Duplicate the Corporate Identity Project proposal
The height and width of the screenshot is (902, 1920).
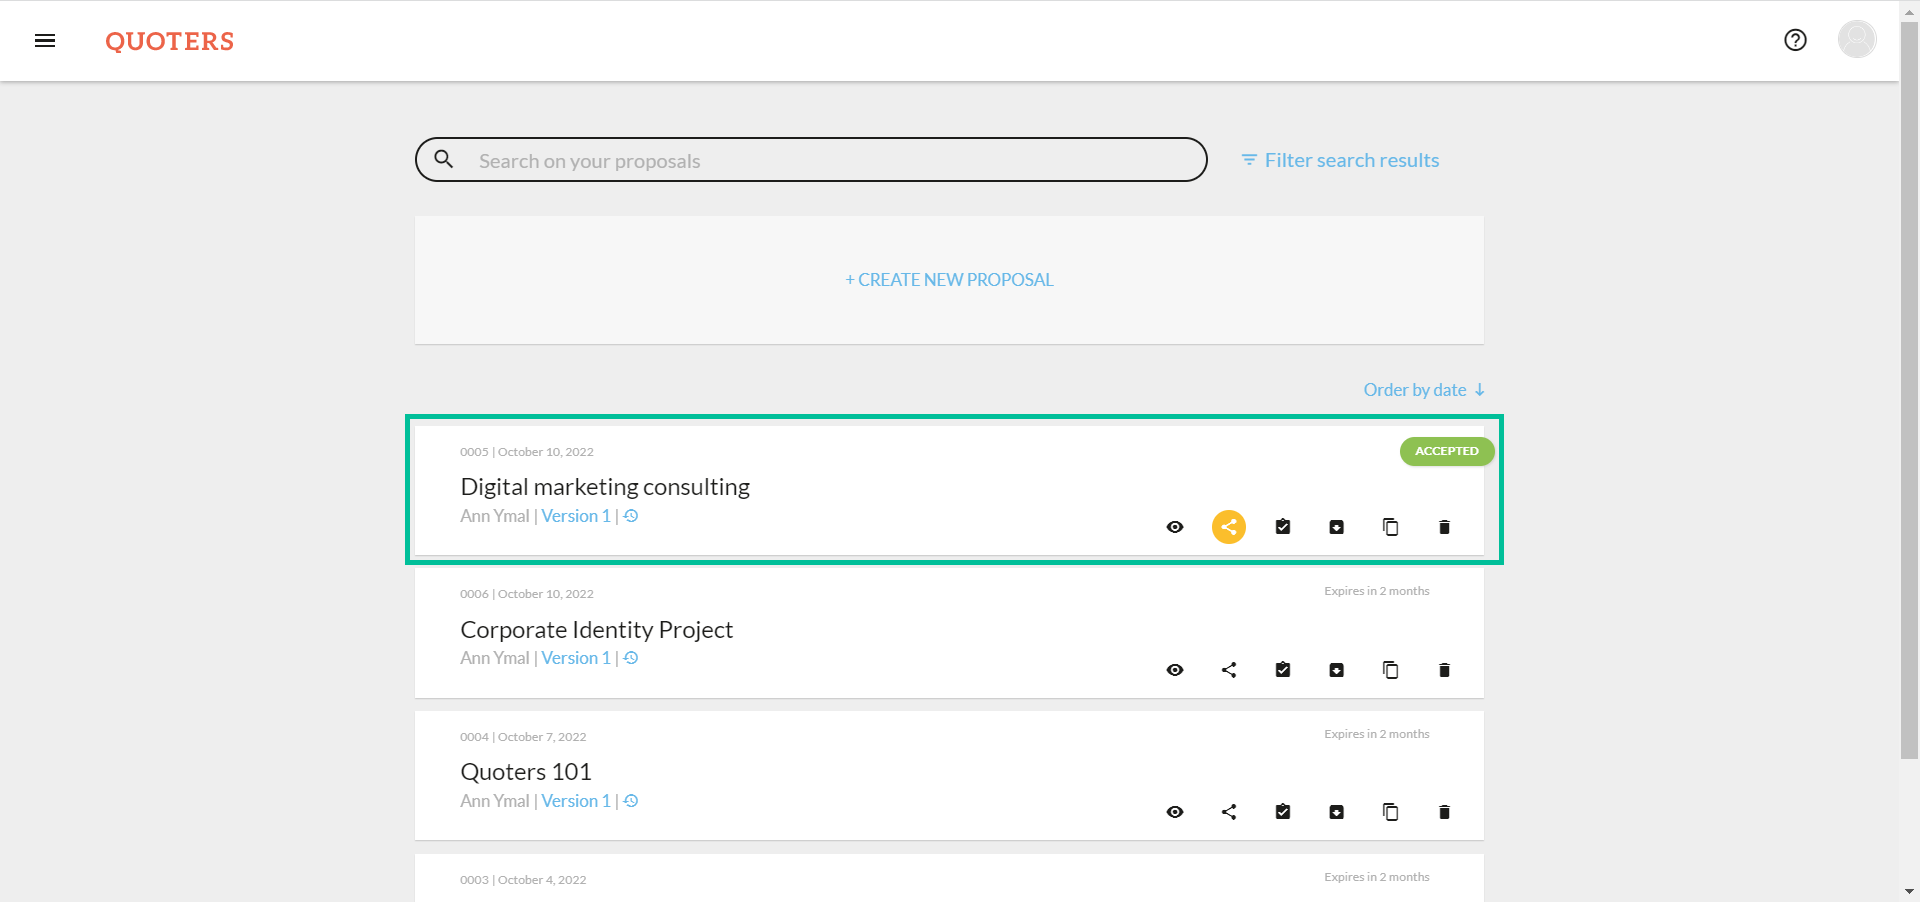pos(1391,670)
